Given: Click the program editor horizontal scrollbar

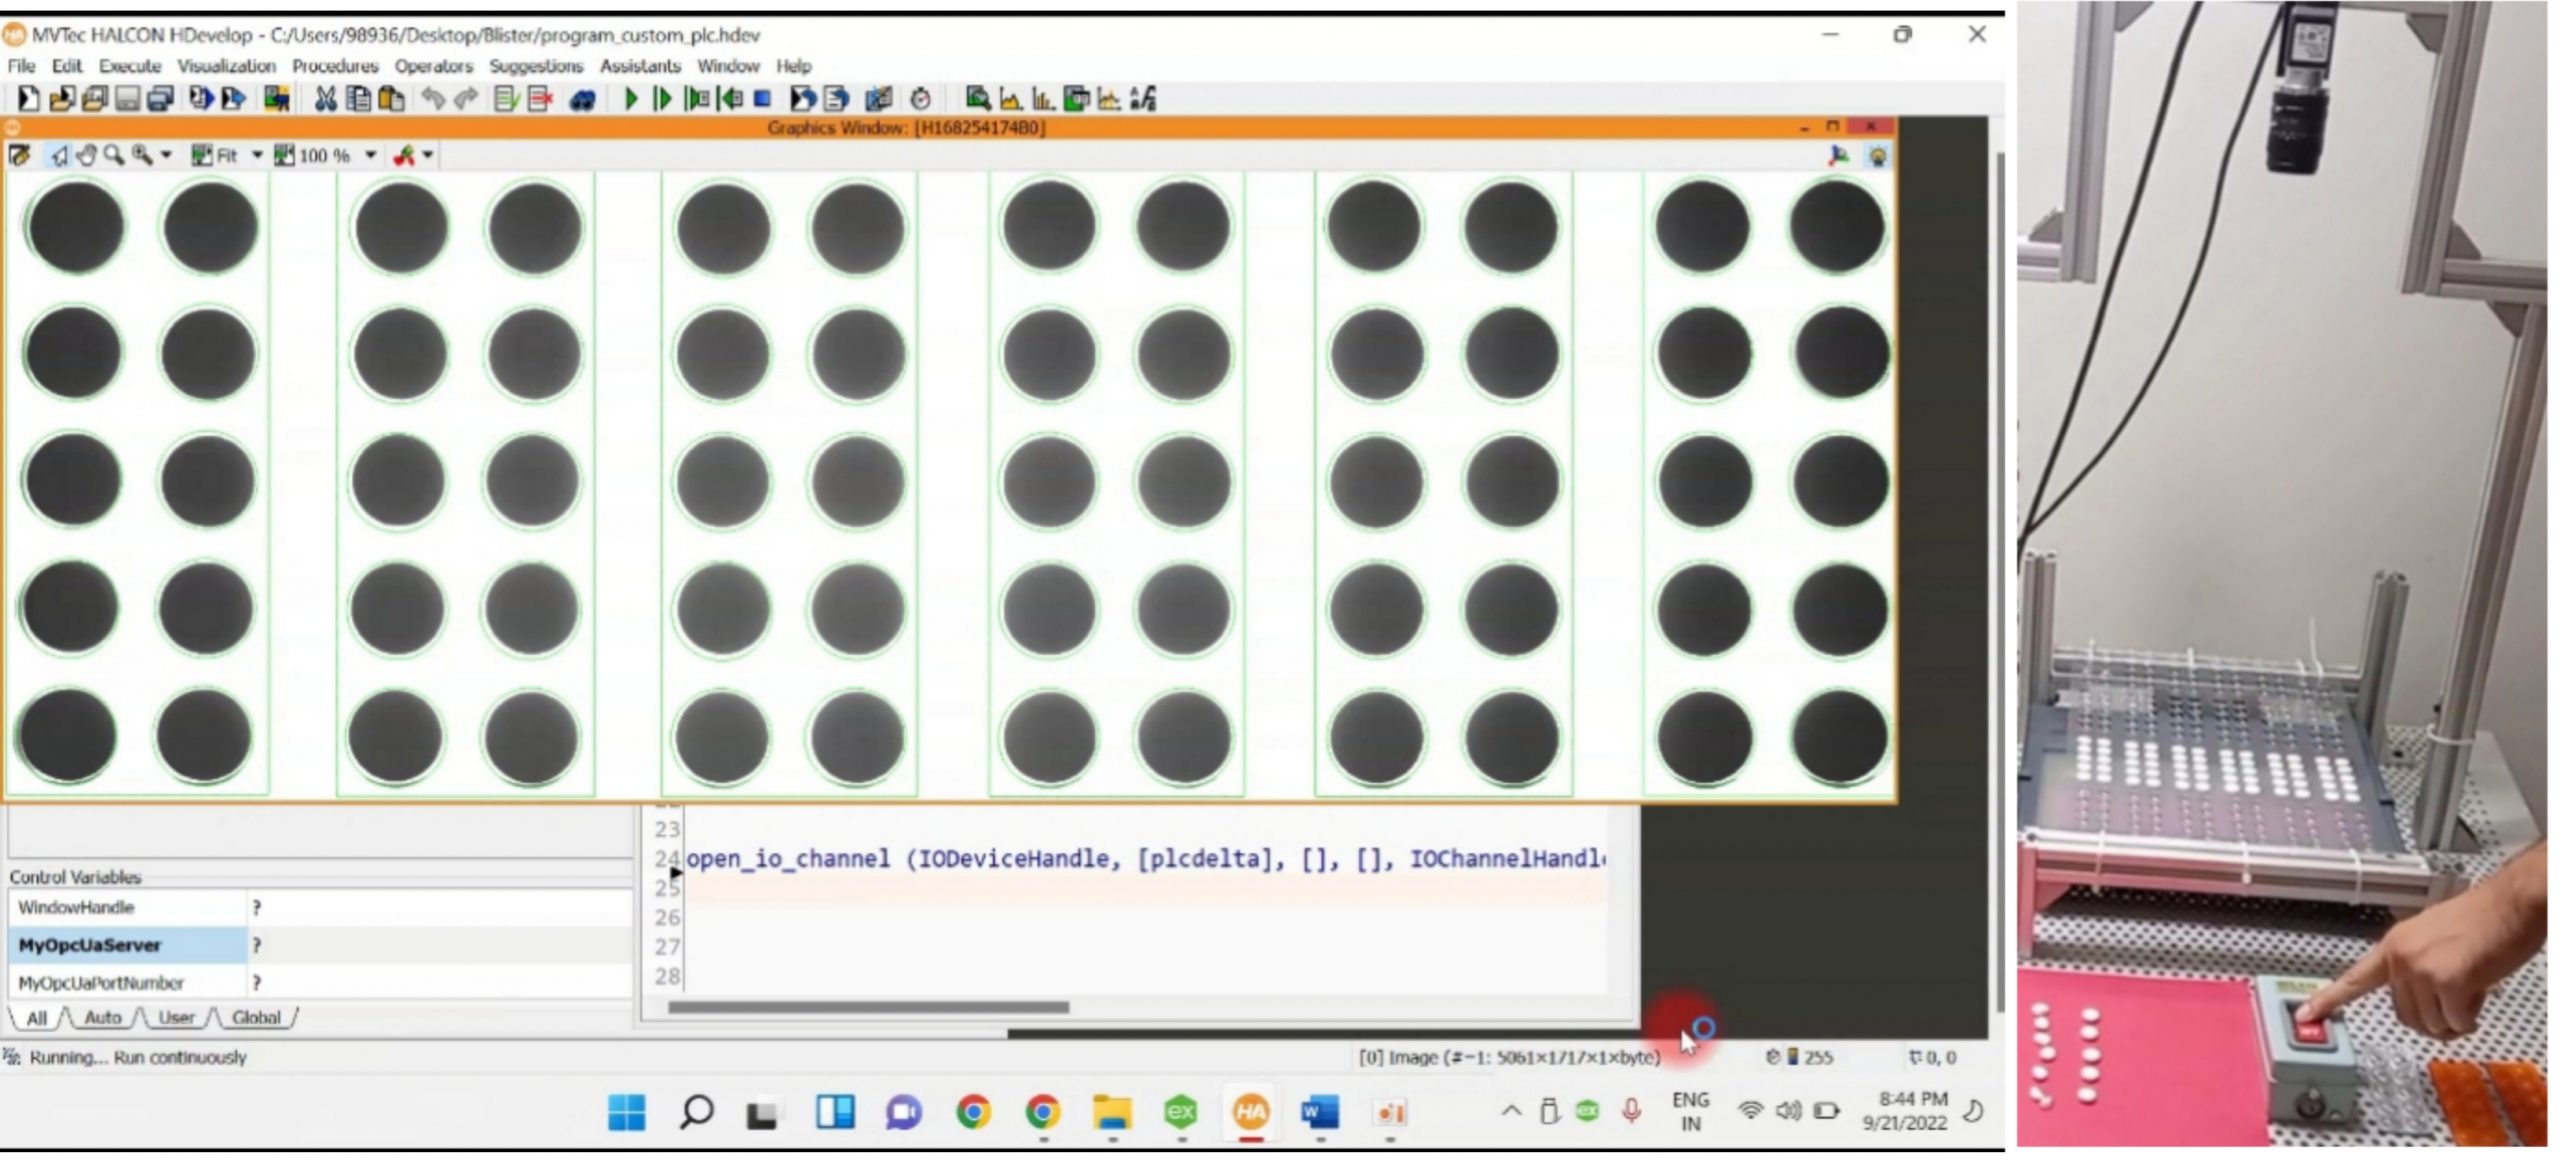Looking at the screenshot, I should coord(868,1007).
